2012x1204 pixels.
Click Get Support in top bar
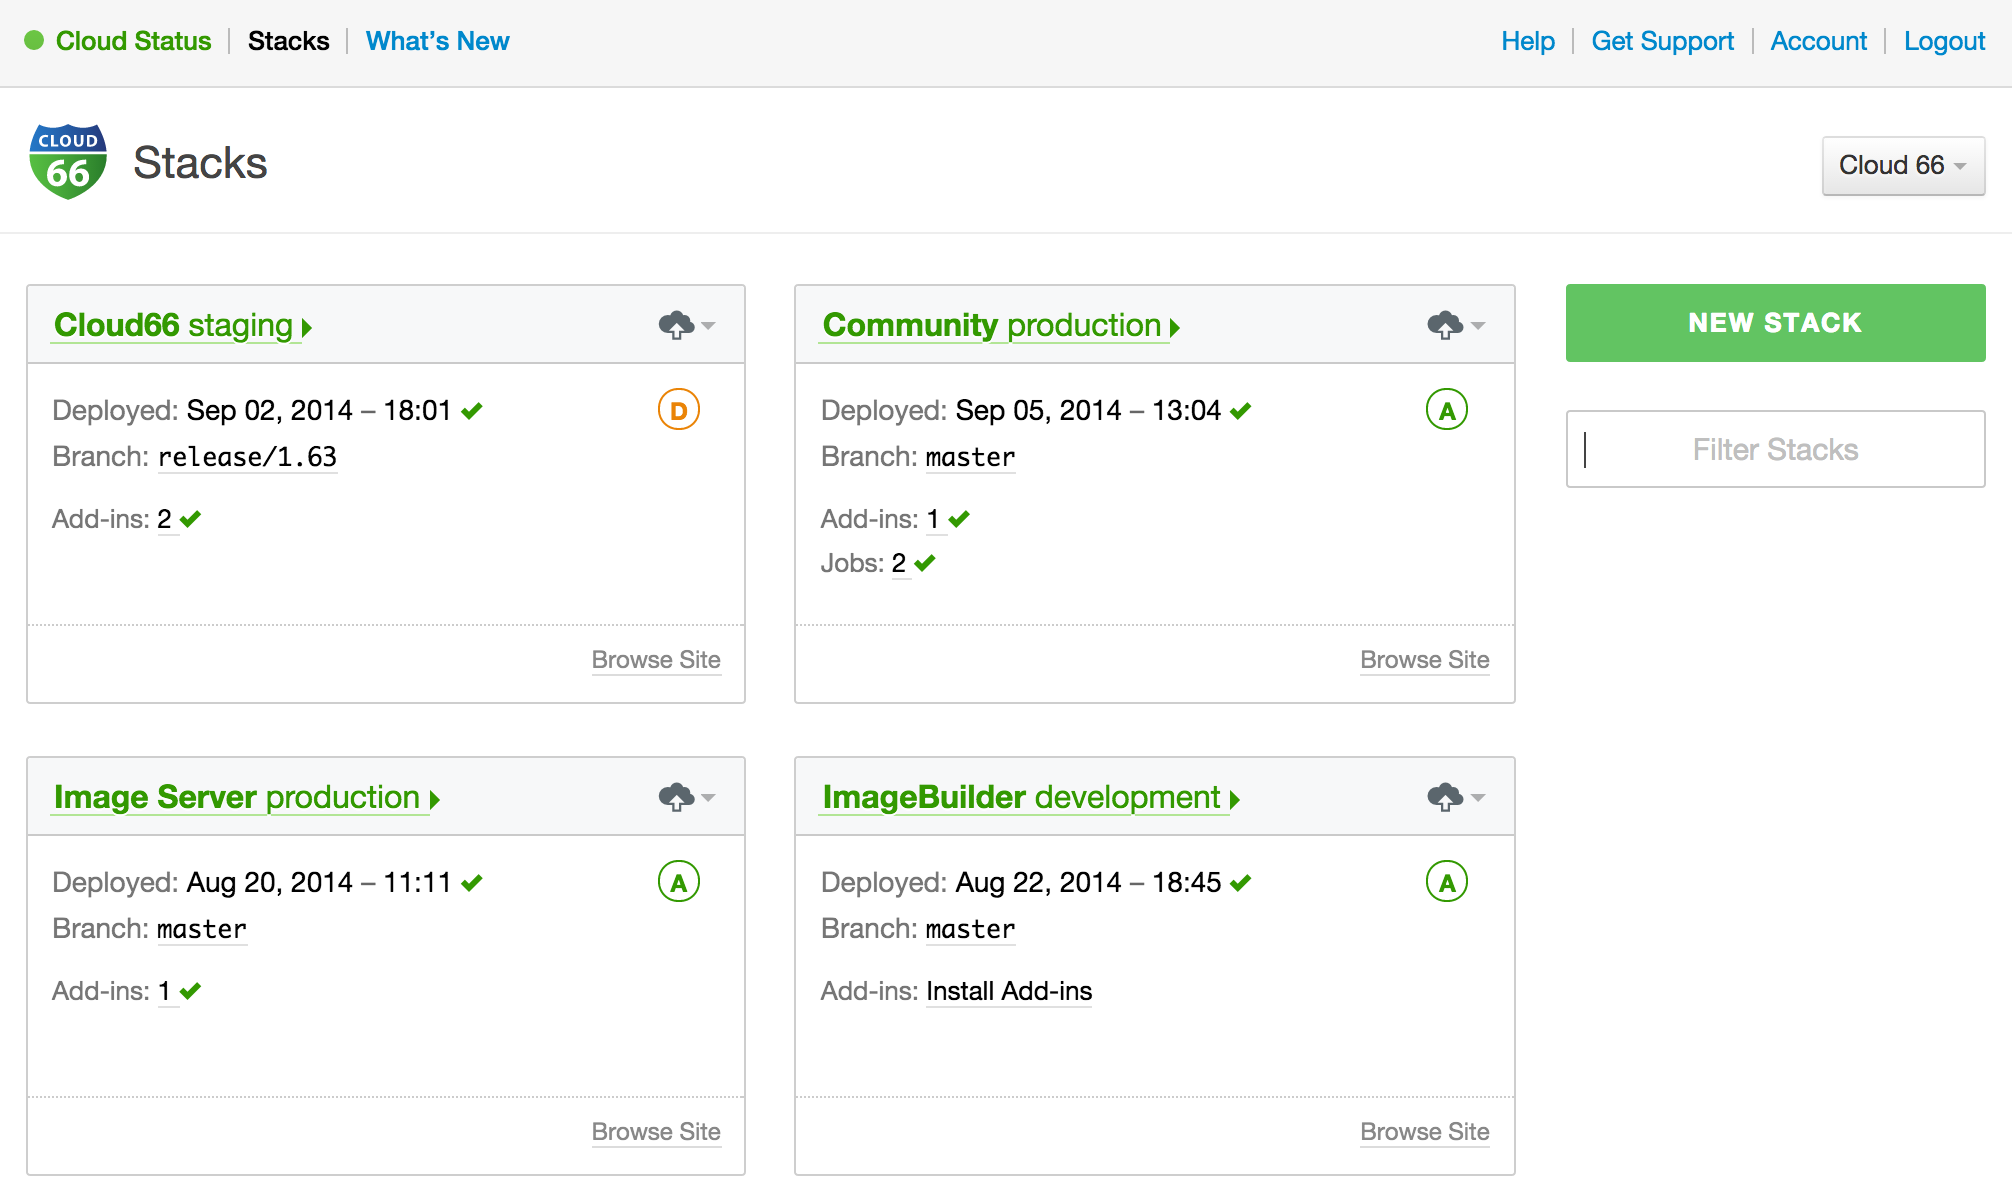[1662, 41]
